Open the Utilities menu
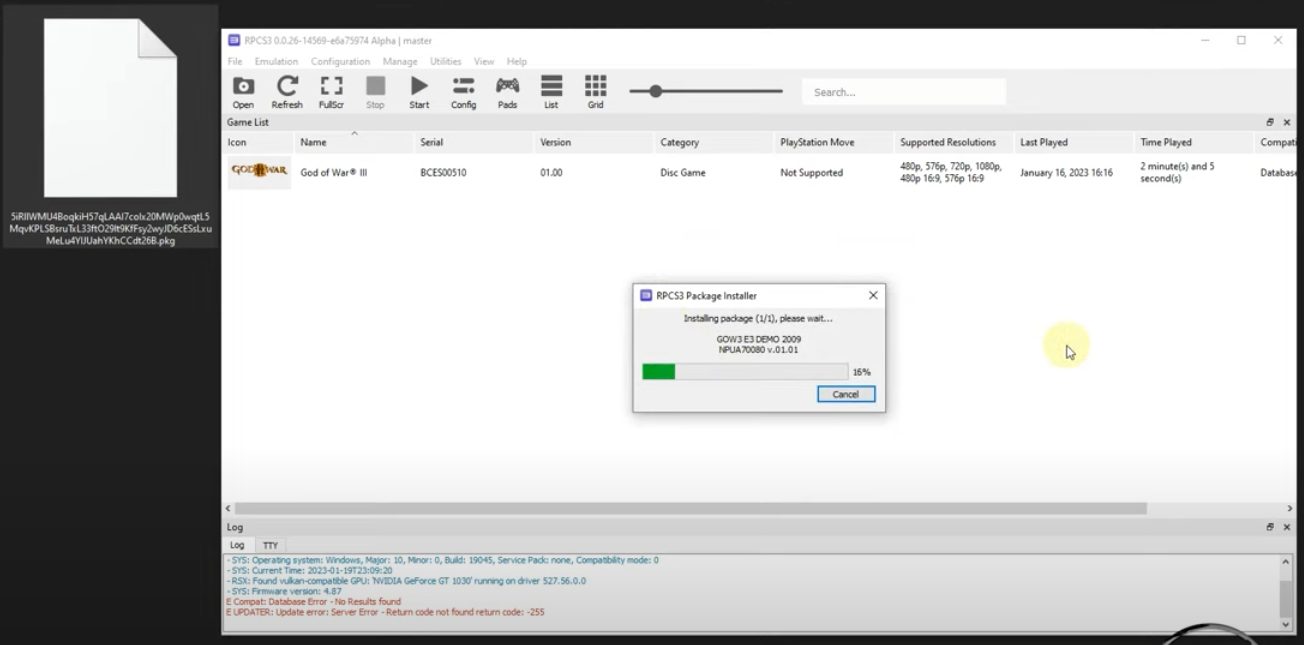This screenshot has height=645, width=1304. (x=446, y=61)
